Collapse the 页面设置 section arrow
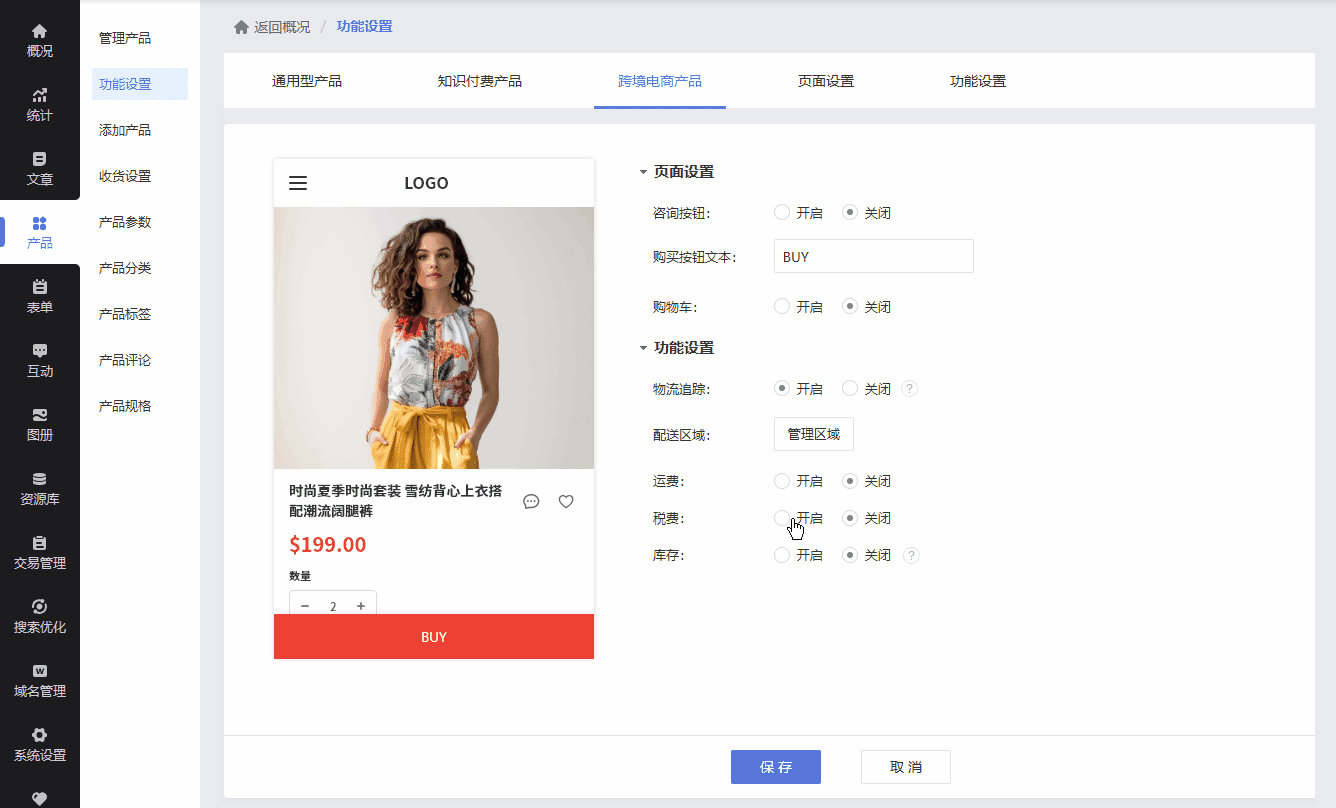This screenshot has height=808, width=1336. 643,173
